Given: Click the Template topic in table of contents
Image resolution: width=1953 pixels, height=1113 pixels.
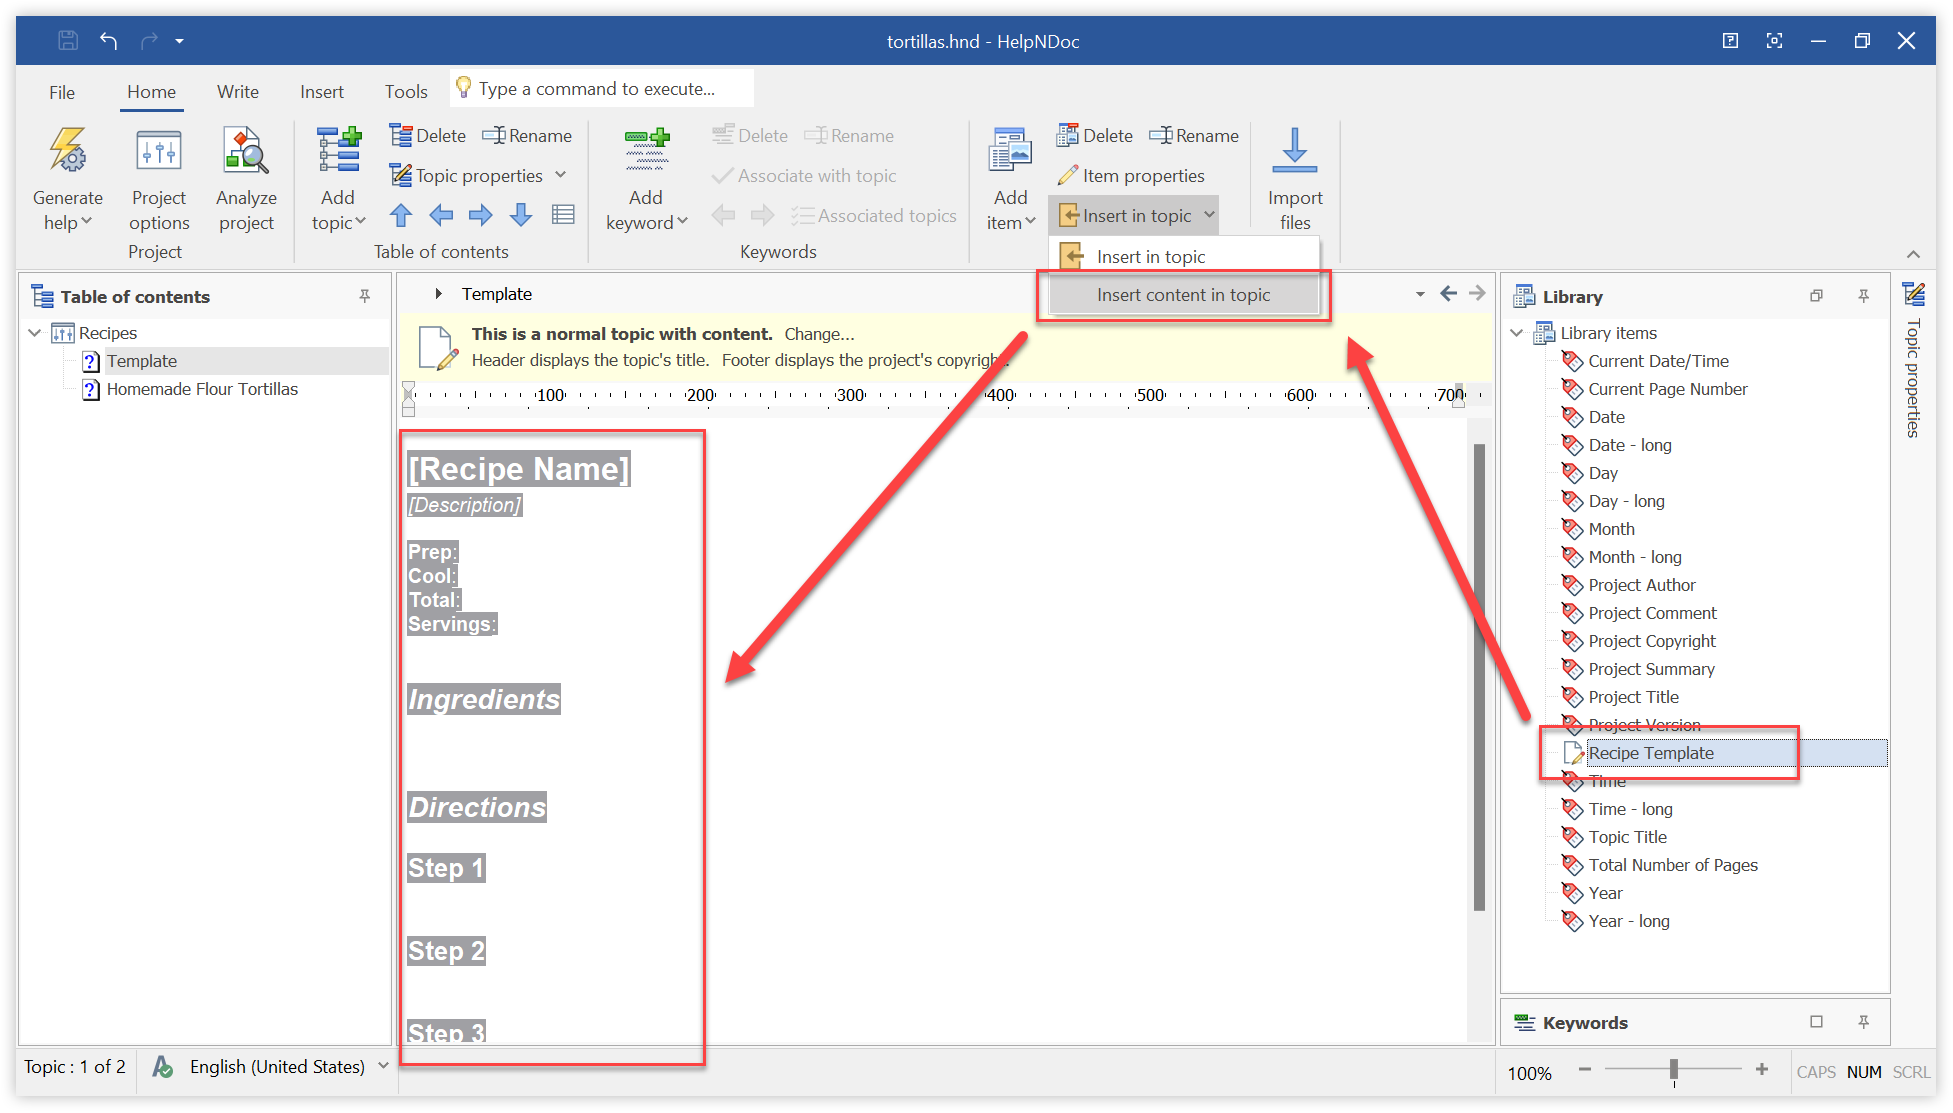Looking at the screenshot, I should click(140, 361).
